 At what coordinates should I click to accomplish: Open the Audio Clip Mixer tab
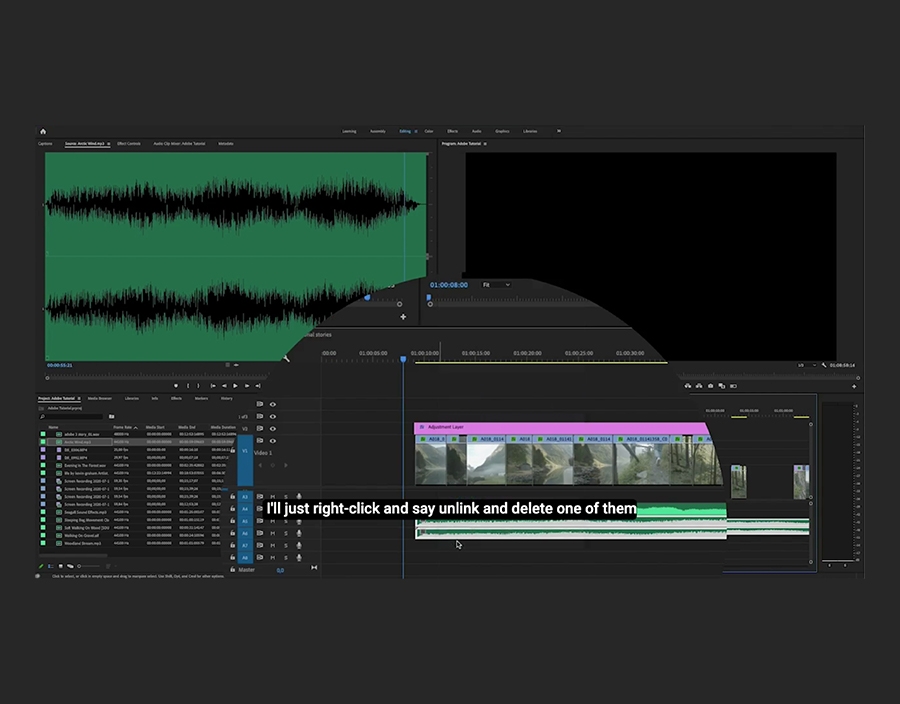click(179, 144)
